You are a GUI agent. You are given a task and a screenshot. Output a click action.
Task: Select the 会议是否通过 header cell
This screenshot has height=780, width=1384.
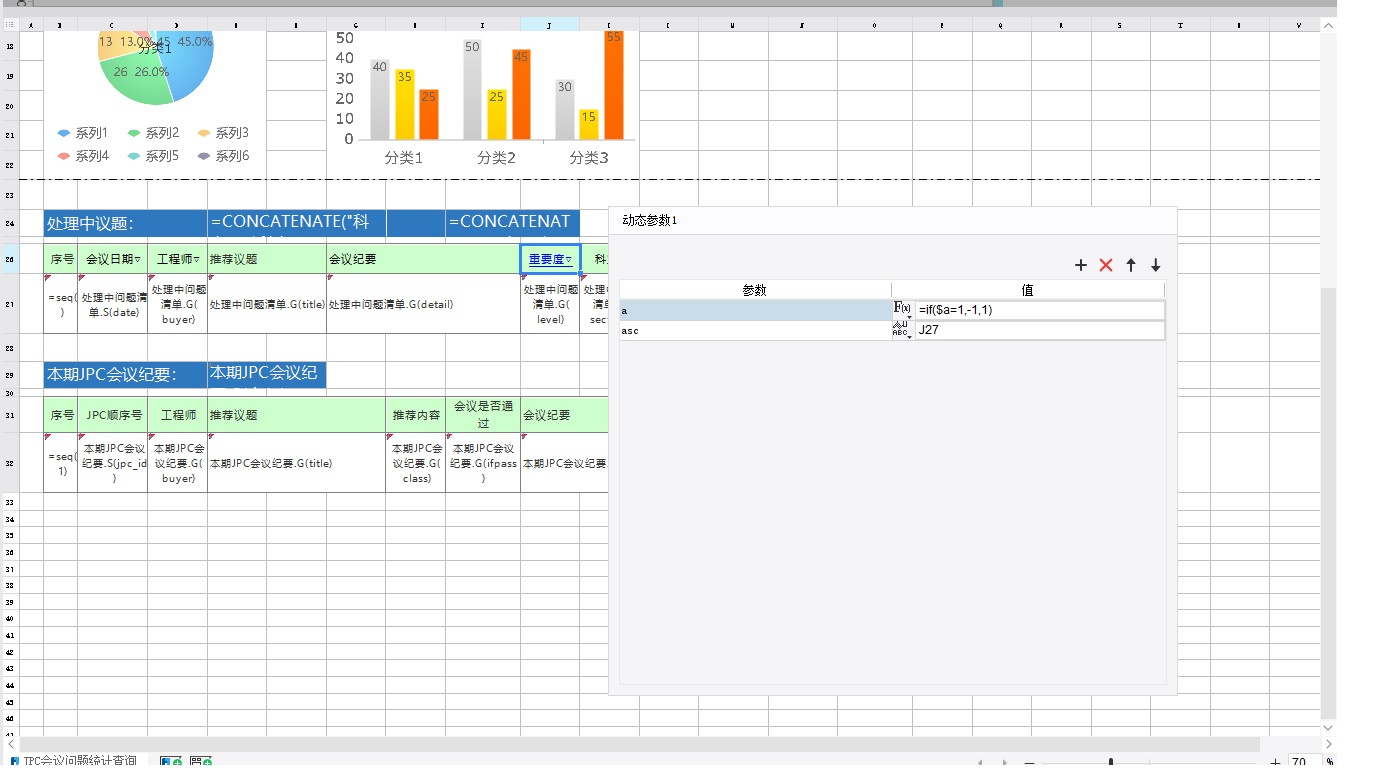[483, 415]
